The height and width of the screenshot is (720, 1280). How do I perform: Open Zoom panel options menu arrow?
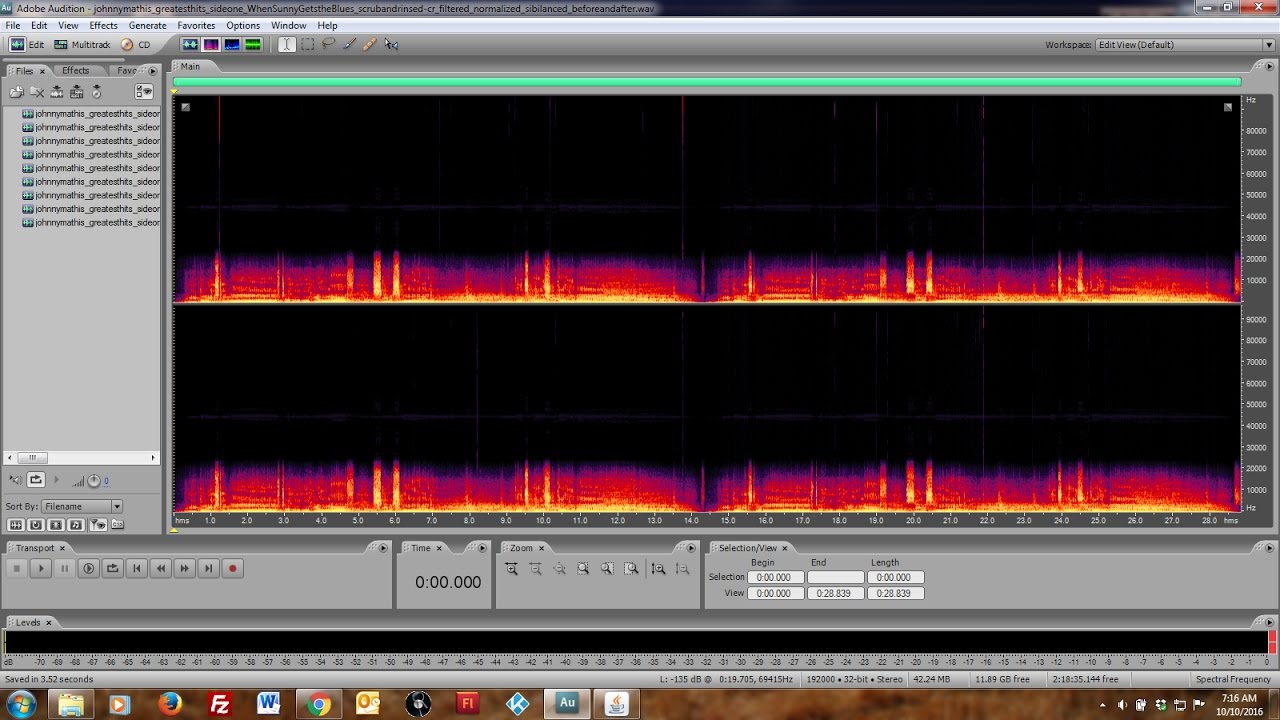tap(690, 548)
